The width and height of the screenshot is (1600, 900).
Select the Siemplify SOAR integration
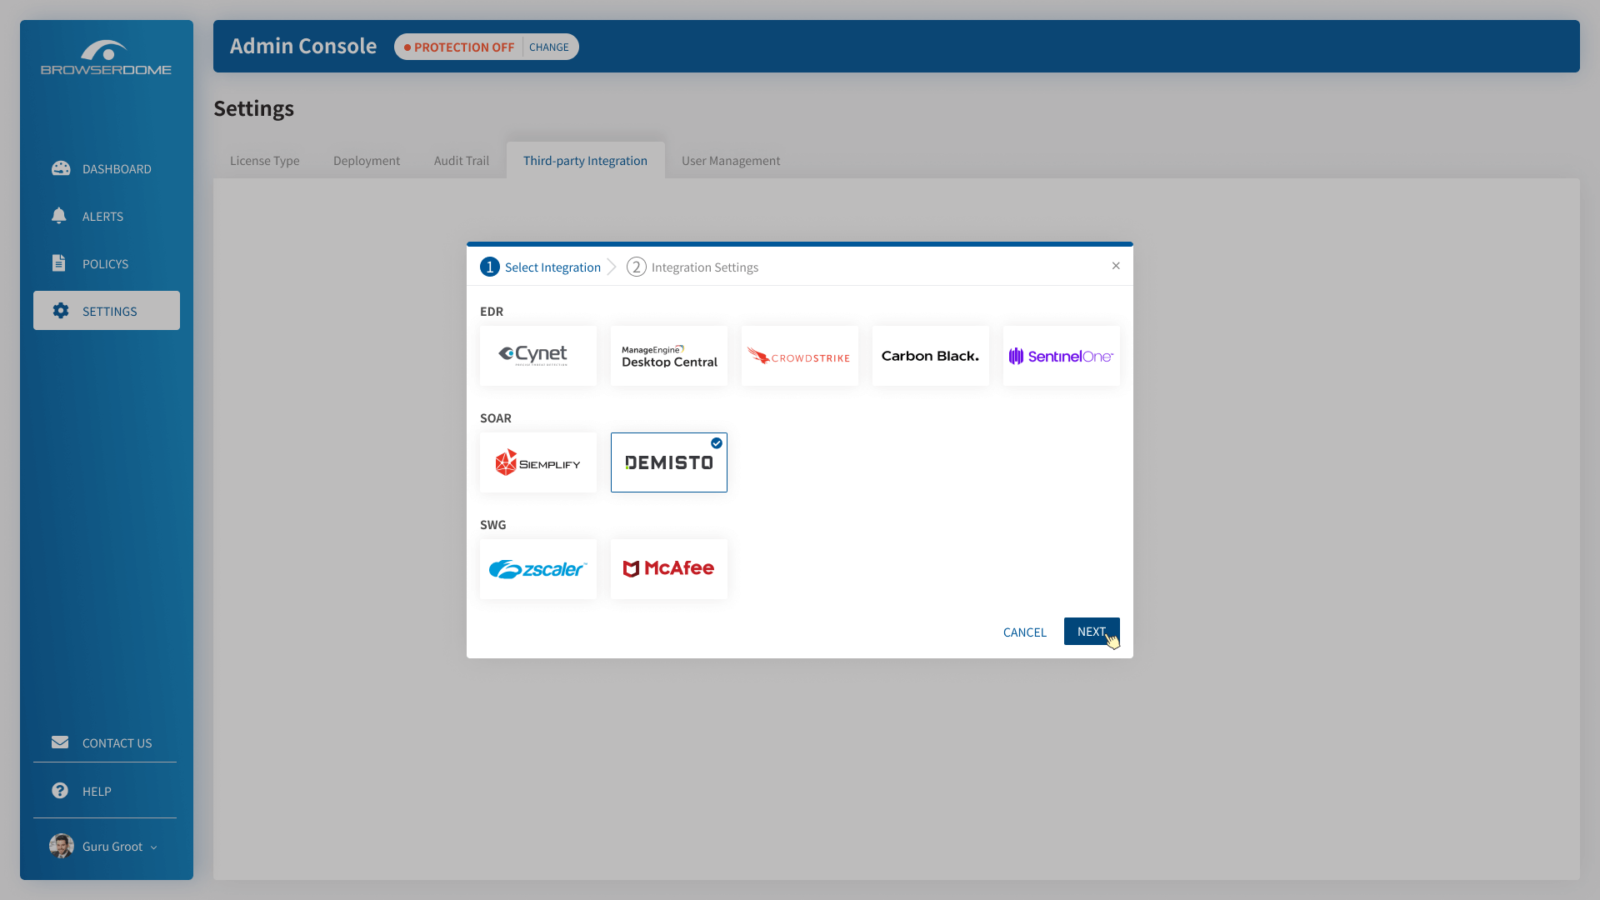point(538,463)
